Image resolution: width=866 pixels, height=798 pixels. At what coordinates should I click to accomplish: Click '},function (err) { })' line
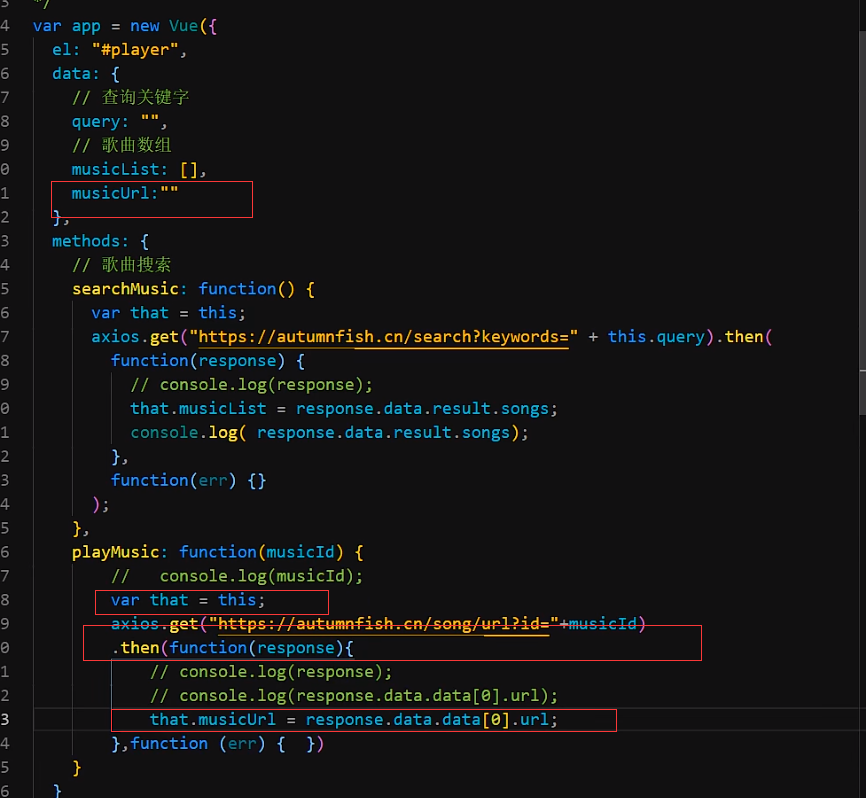[218, 744]
